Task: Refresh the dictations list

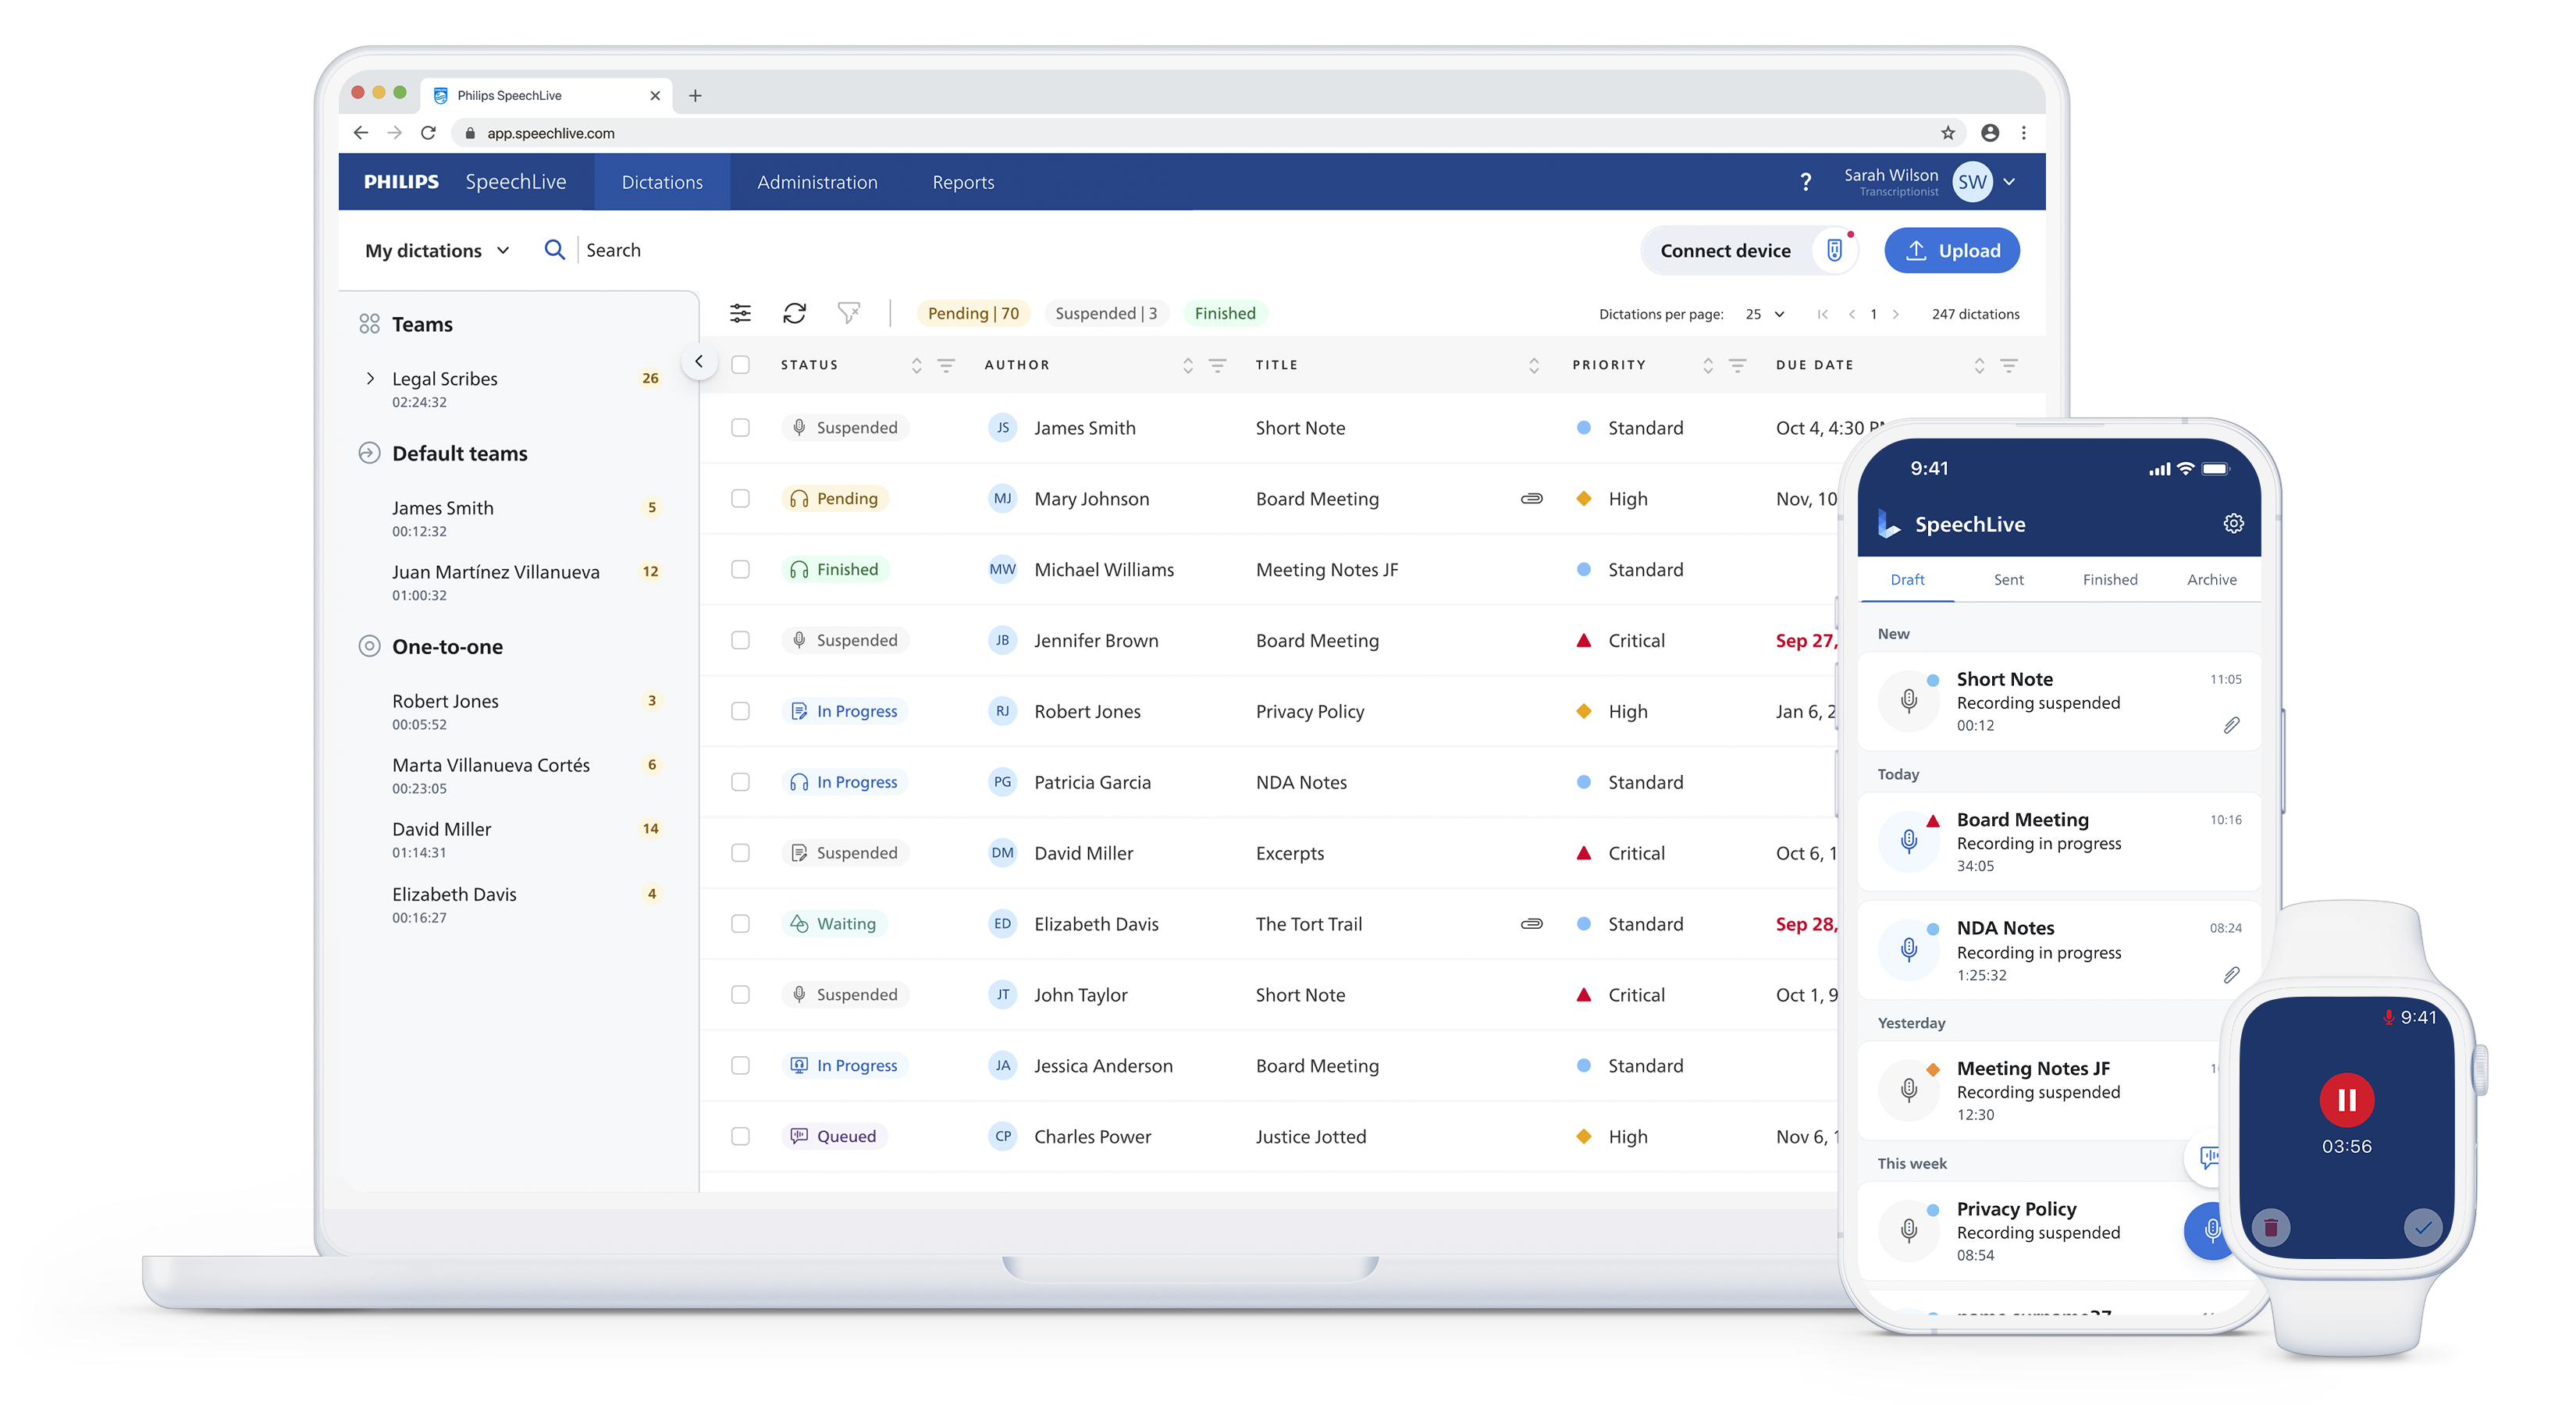Action: 795,313
